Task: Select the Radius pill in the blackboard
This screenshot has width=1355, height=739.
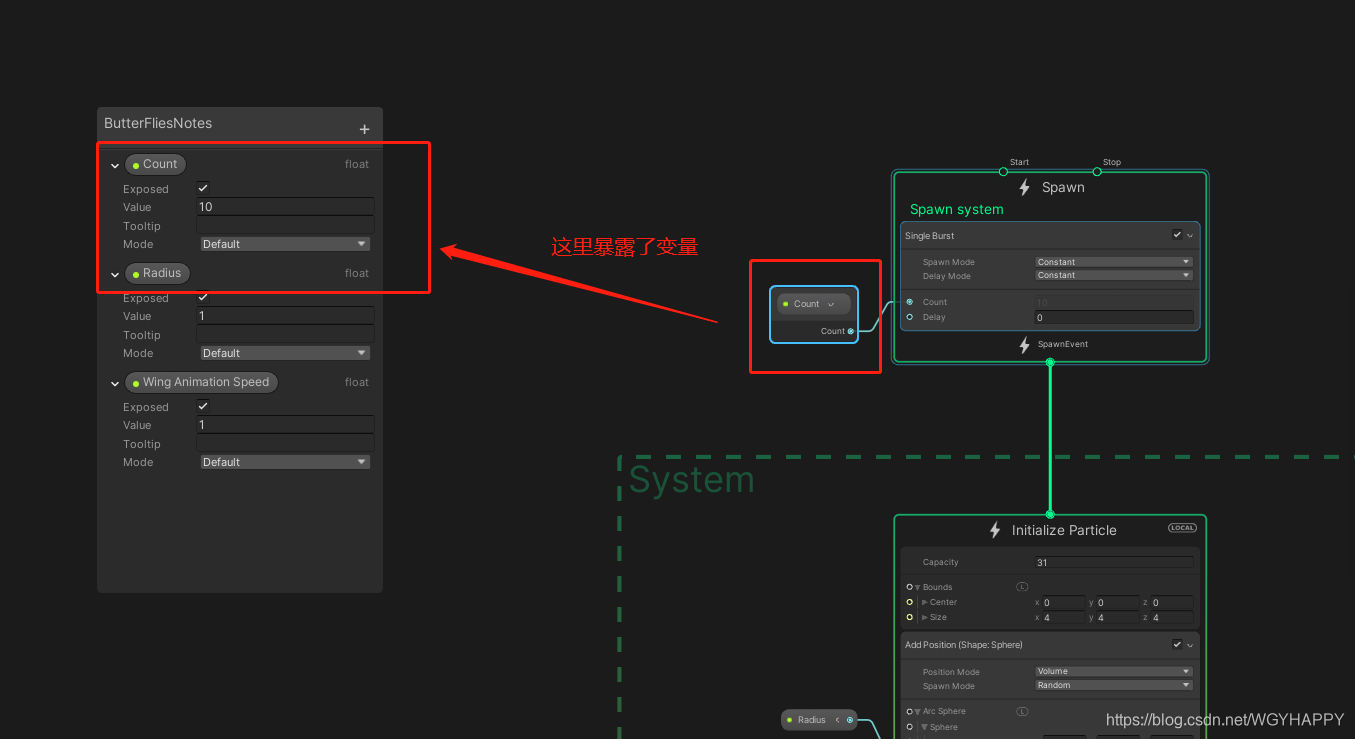Action: [x=158, y=274]
